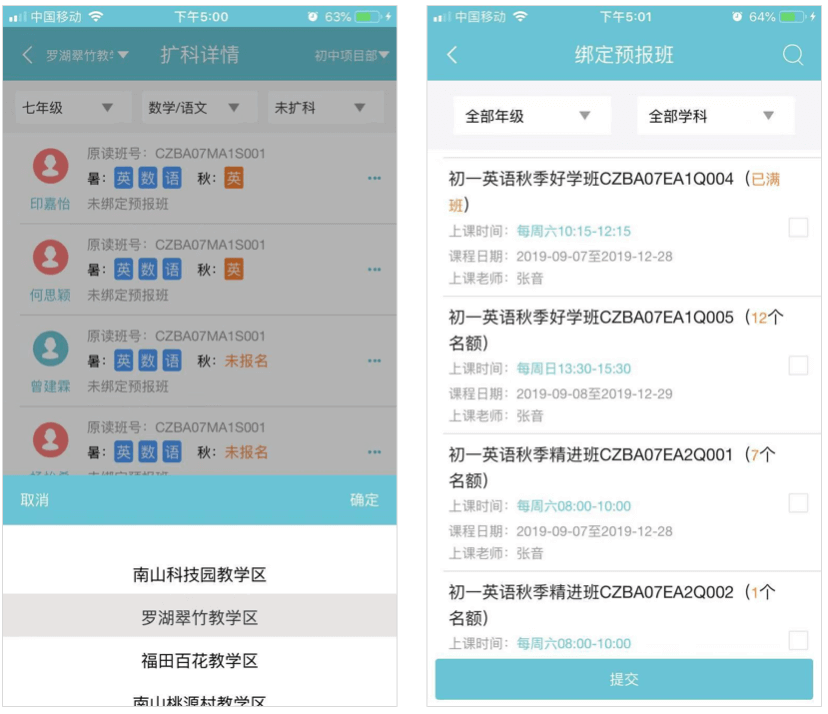
Task: Go back from 绑定预报班 screen
Action: 452,56
